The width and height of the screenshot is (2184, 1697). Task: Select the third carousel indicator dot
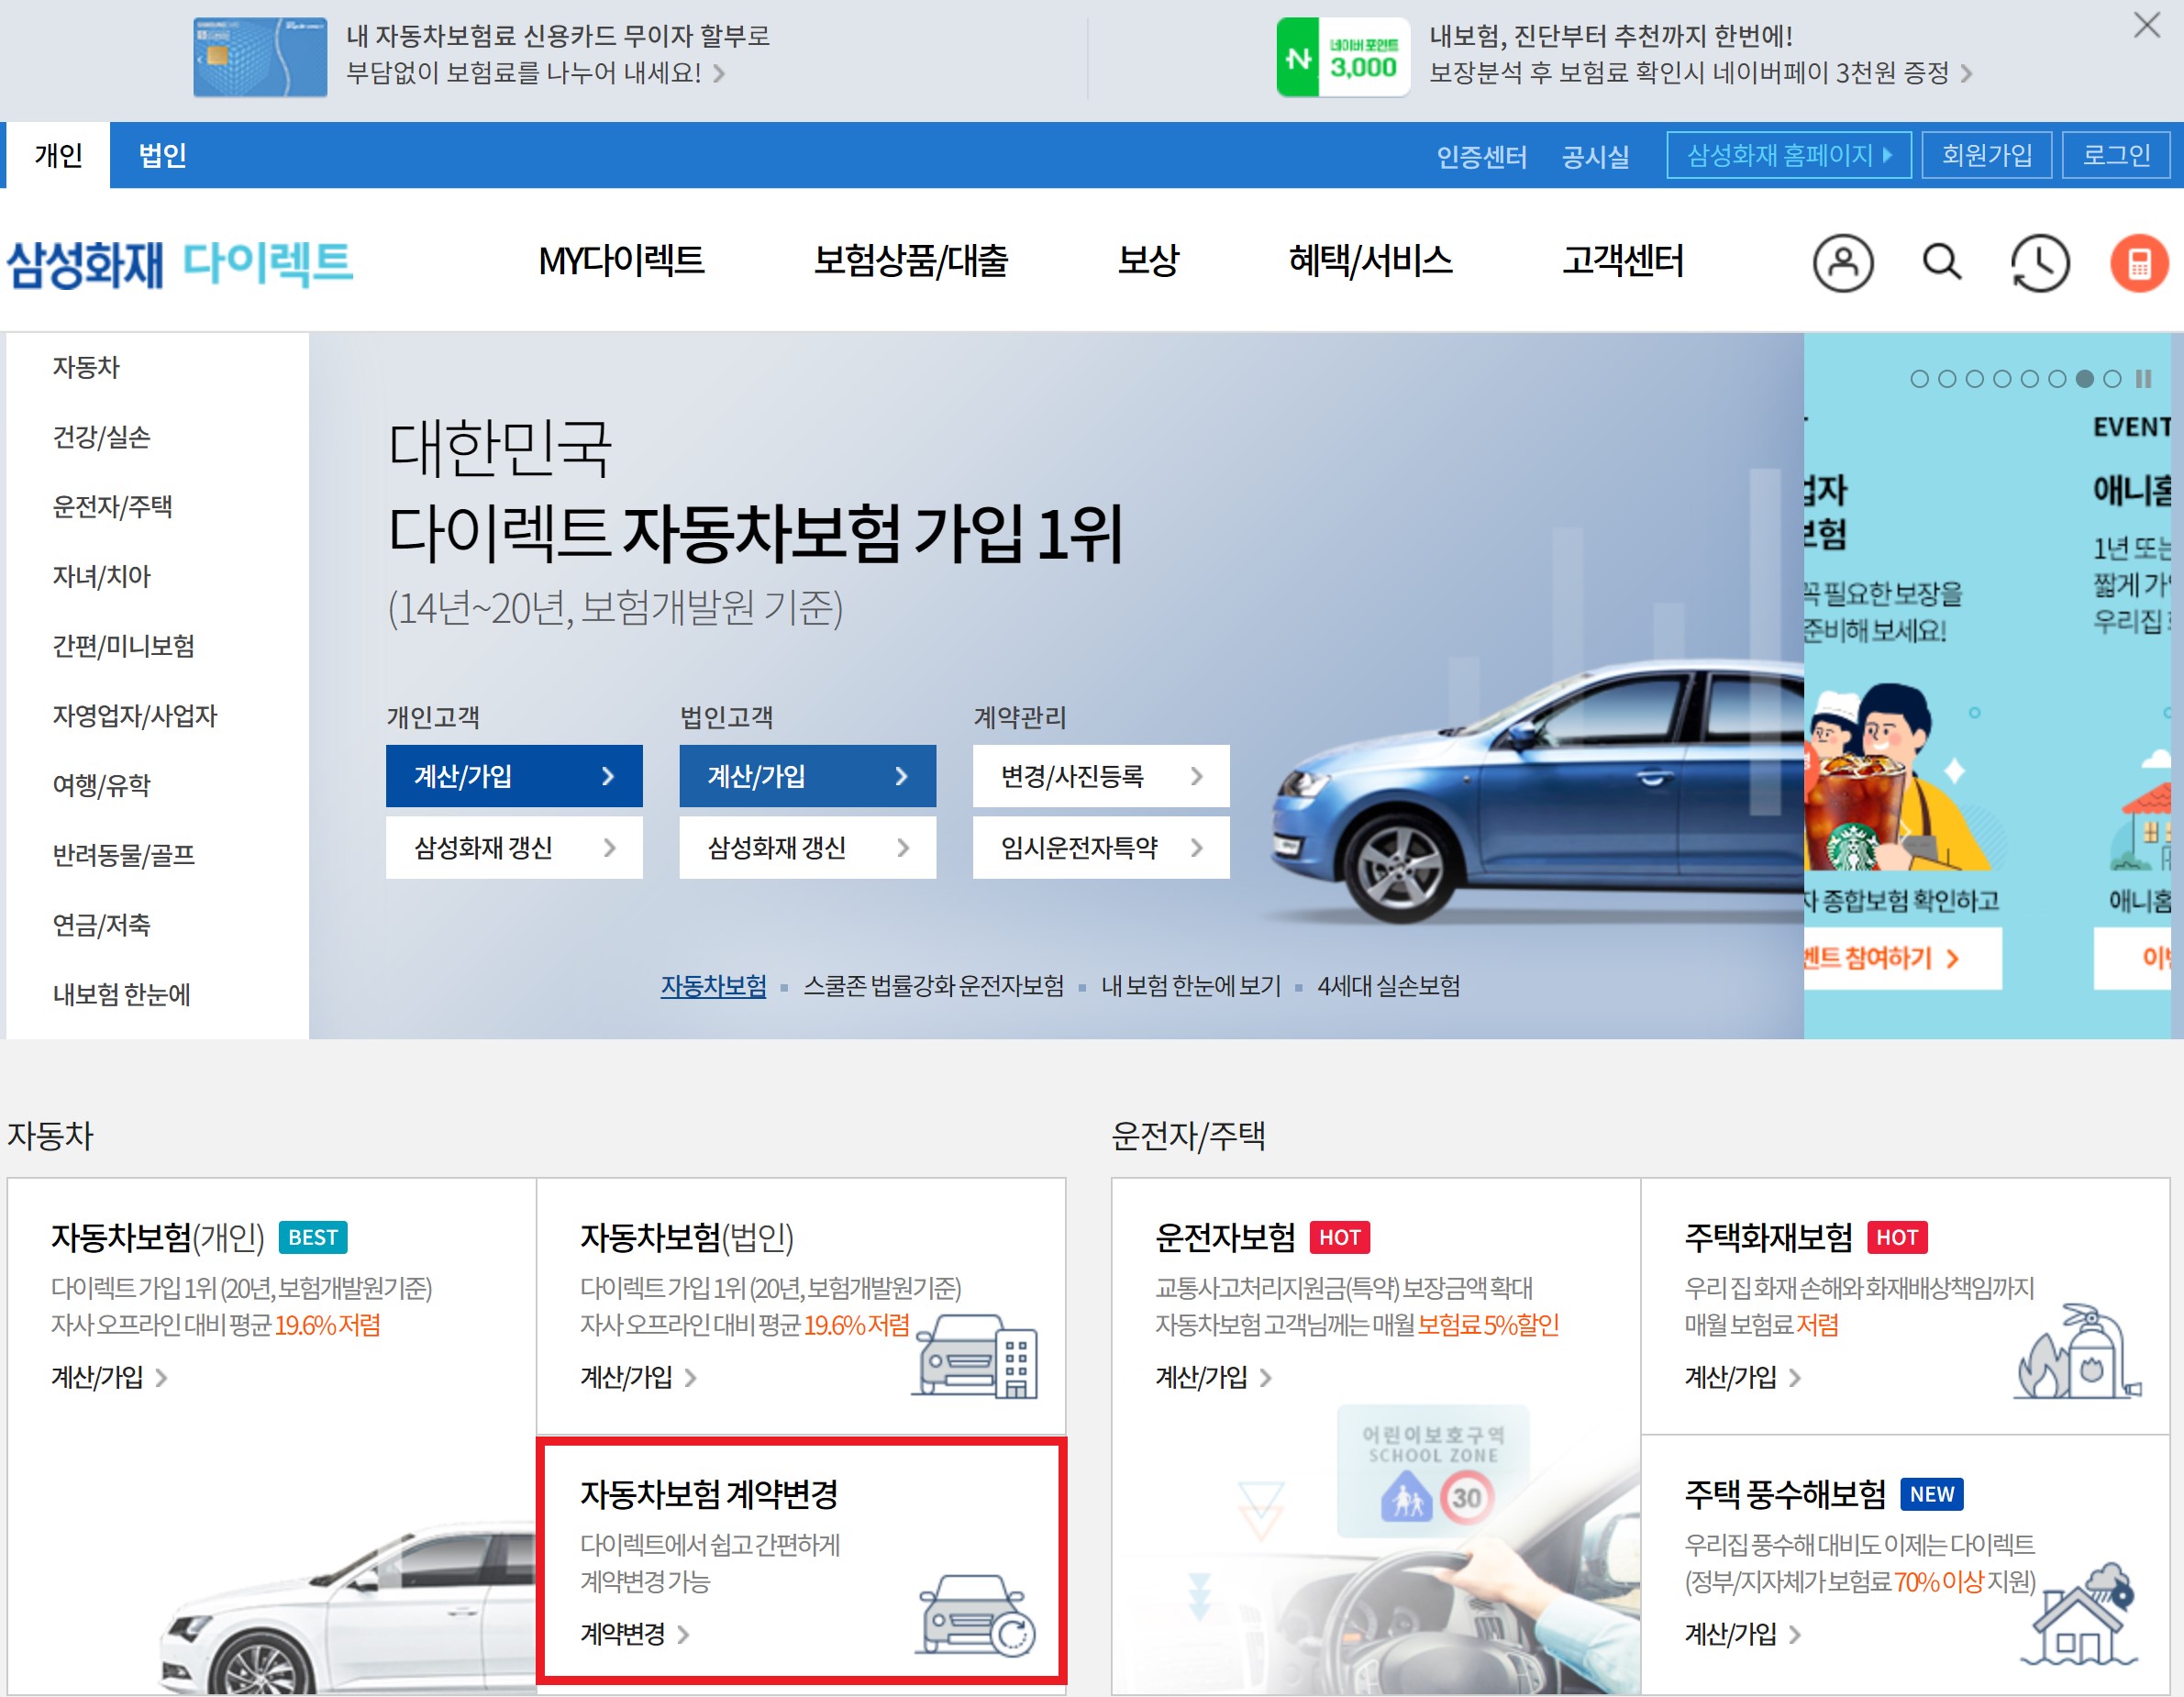(x=1974, y=379)
